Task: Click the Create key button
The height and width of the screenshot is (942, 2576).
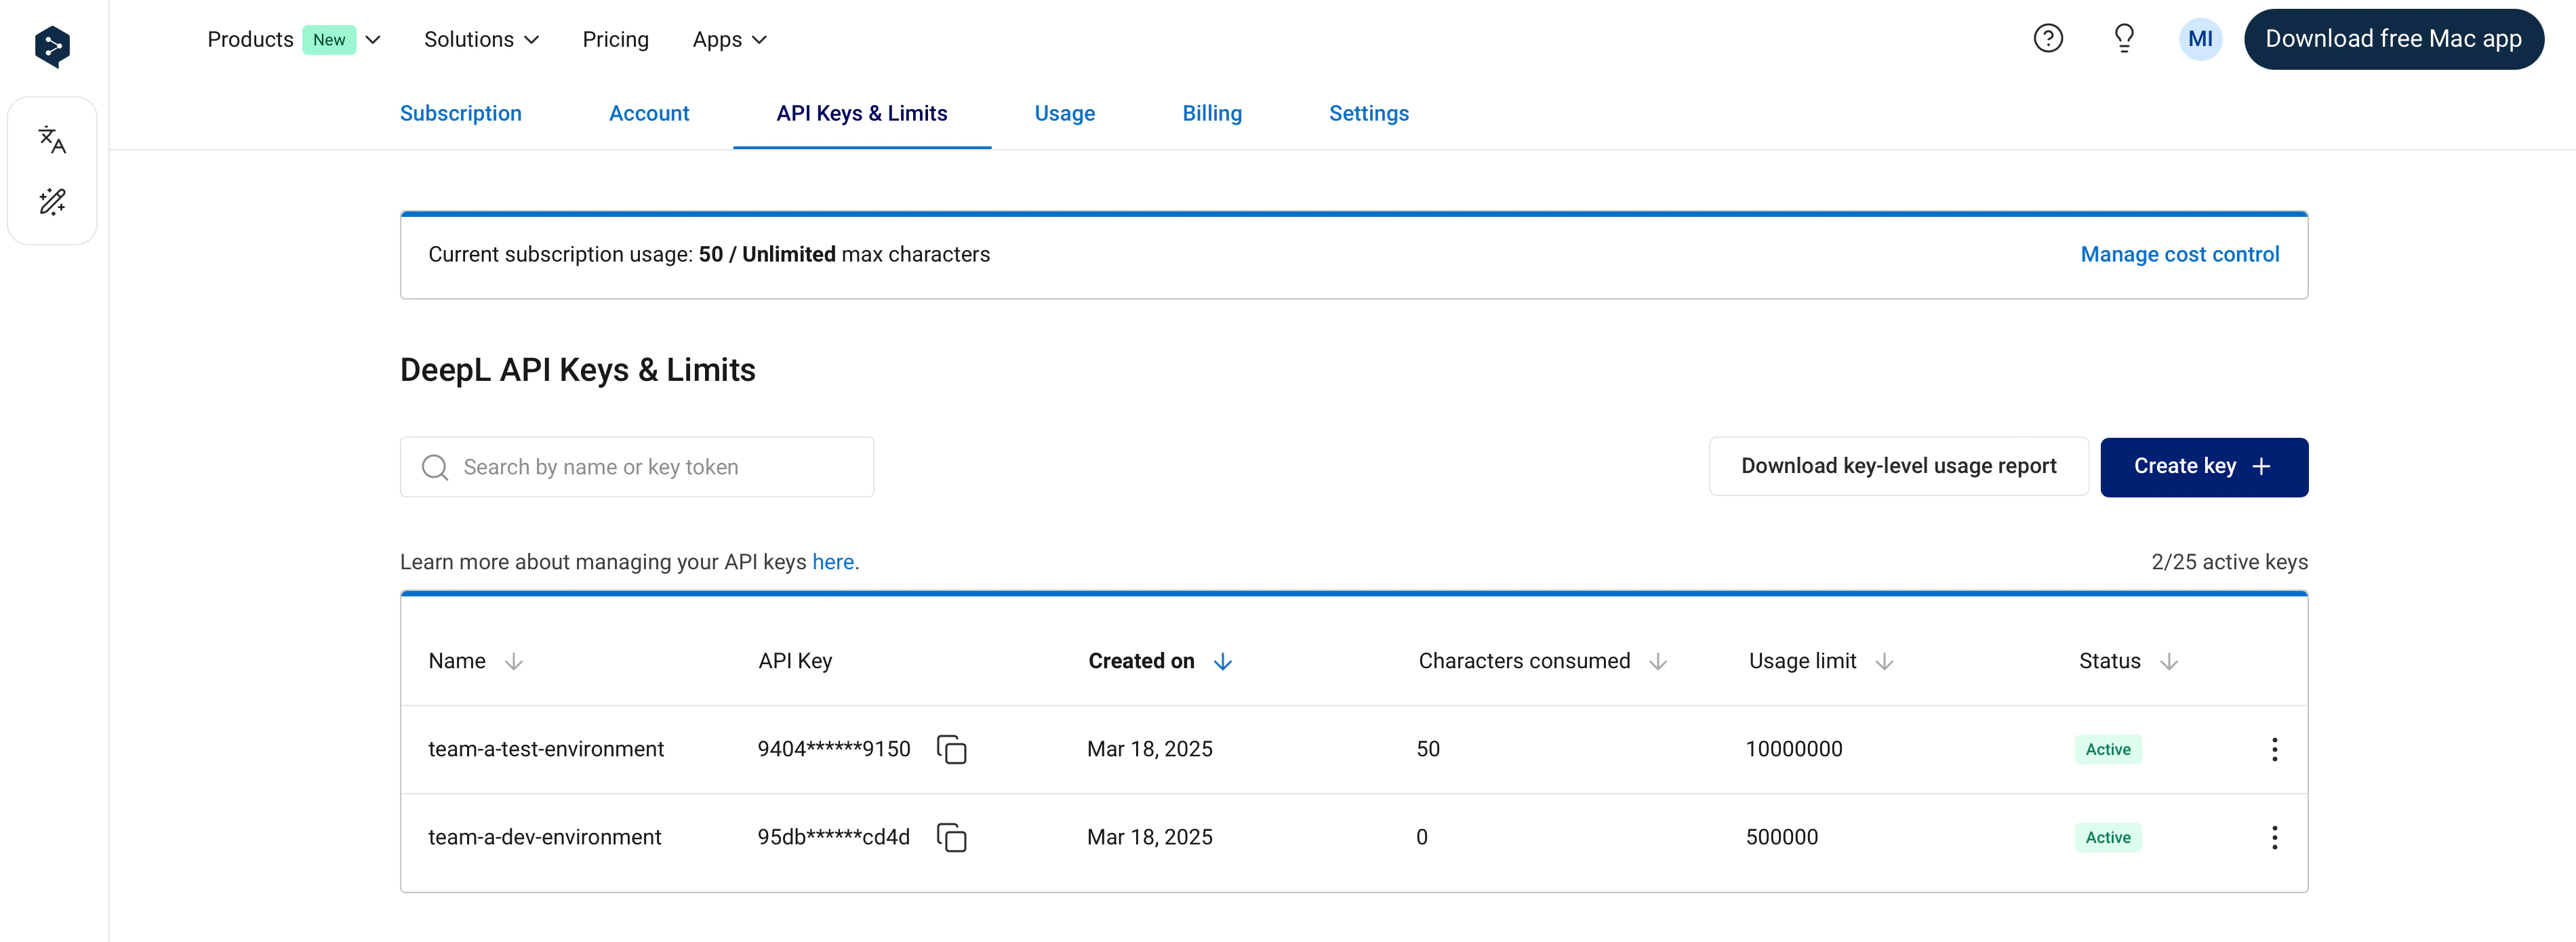Action: [x=2203, y=467]
